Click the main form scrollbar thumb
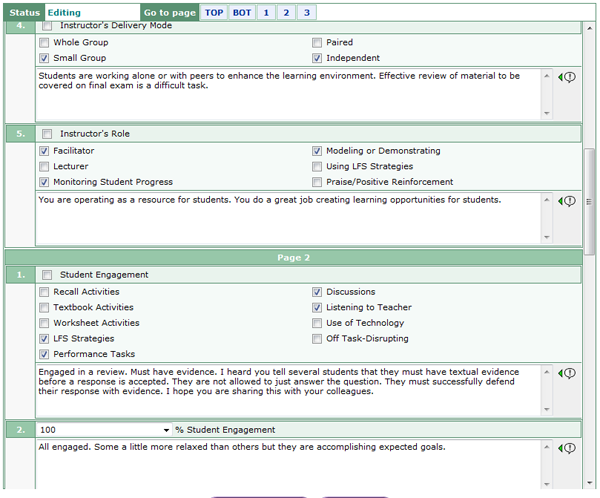This screenshot has height=498, width=600. tap(589, 201)
